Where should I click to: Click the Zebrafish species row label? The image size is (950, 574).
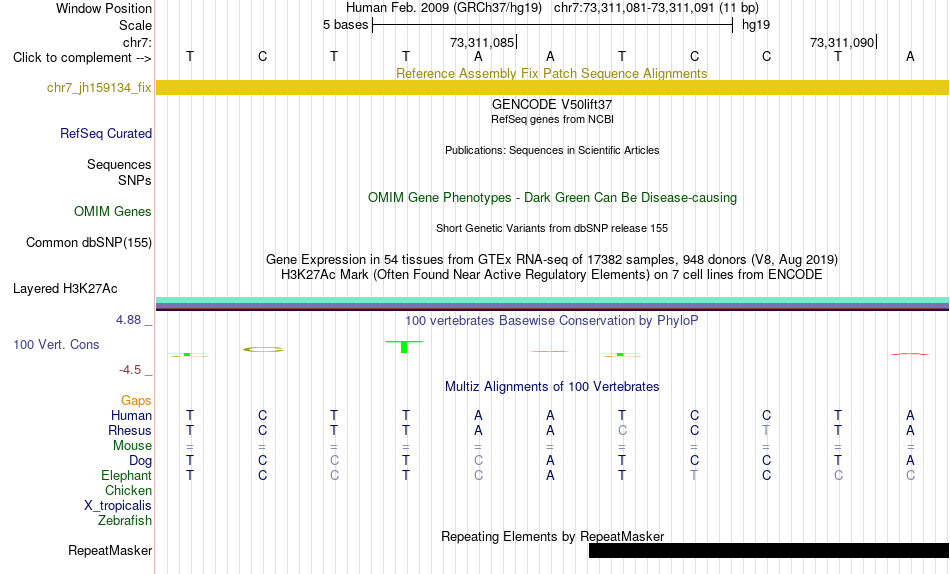pyautogui.click(x=125, y=521)
